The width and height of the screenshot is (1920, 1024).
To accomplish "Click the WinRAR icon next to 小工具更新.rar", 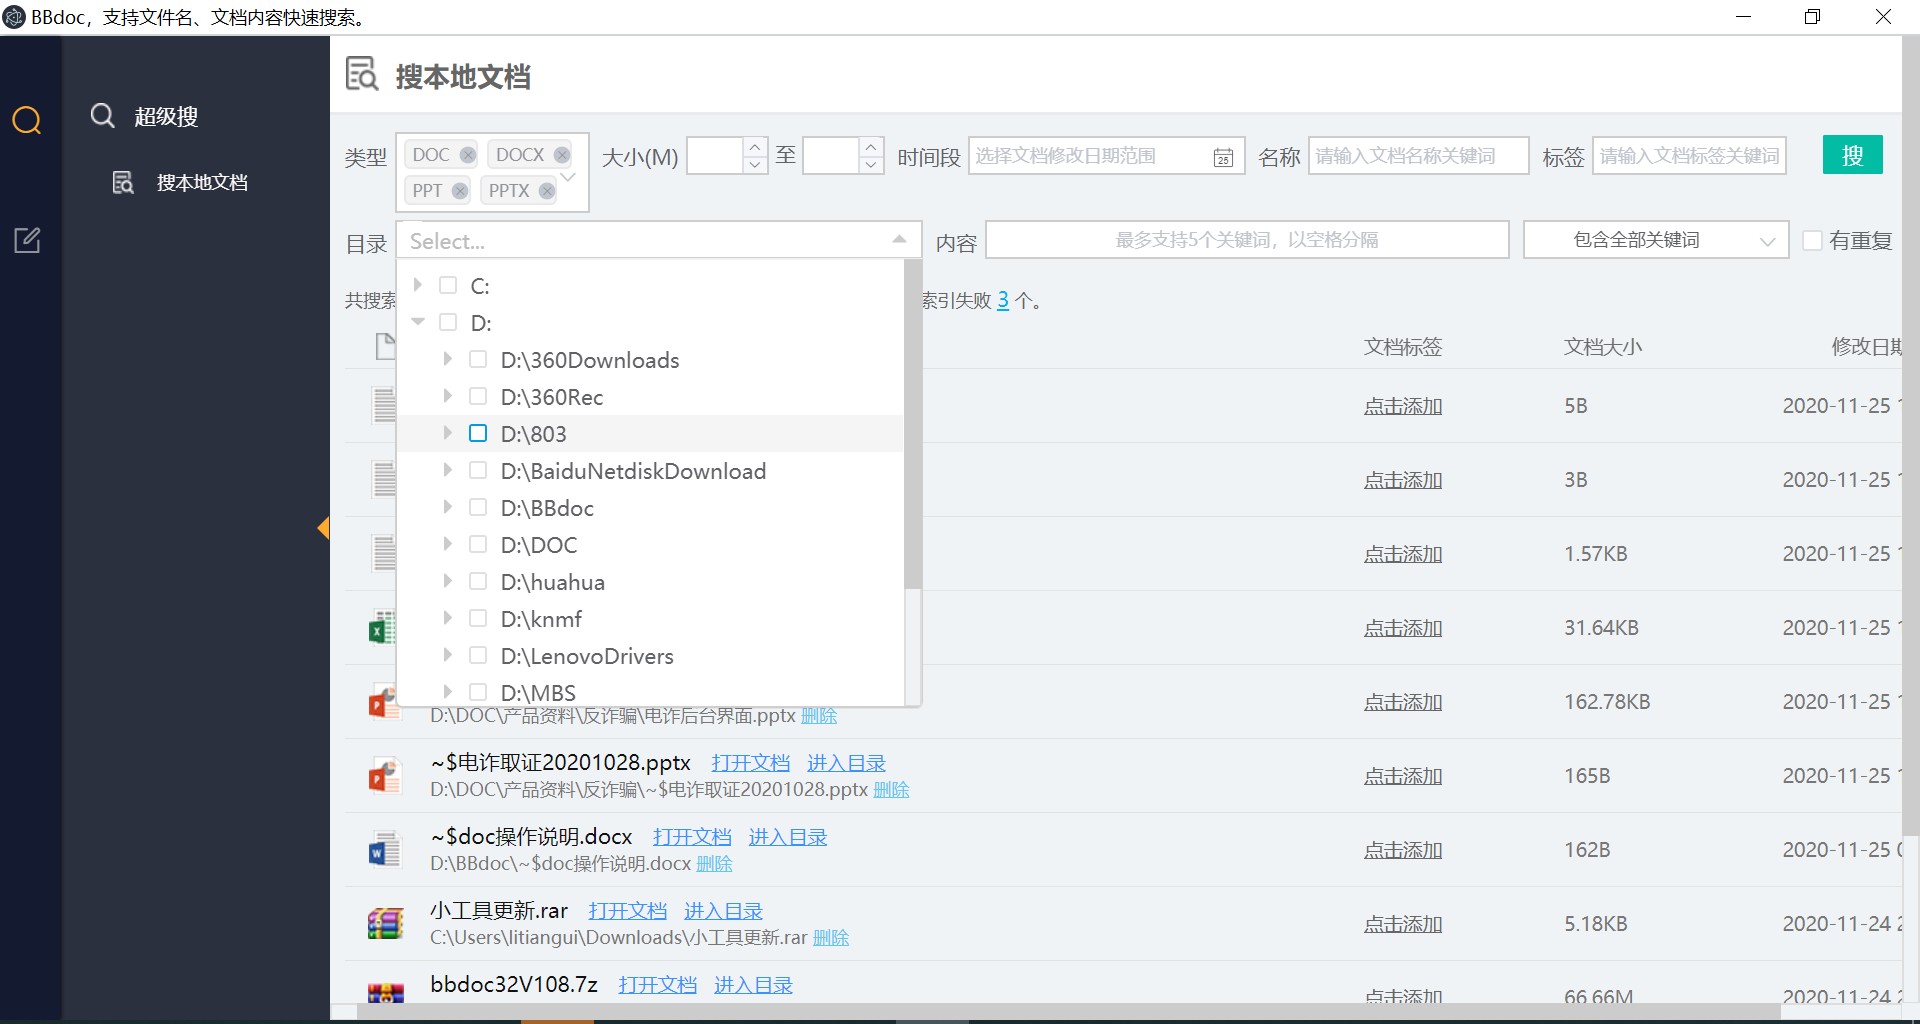I will (x=384, y=923).
